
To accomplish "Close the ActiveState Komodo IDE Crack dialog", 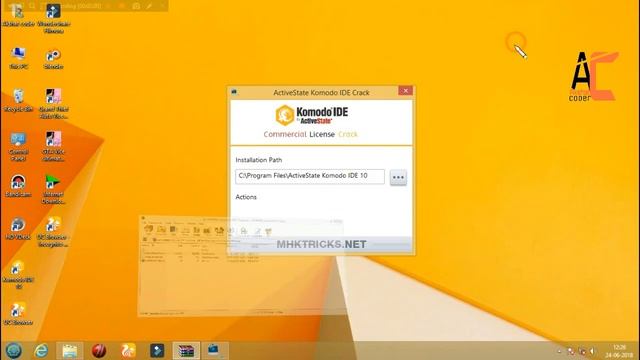I will tap(405, 91).
